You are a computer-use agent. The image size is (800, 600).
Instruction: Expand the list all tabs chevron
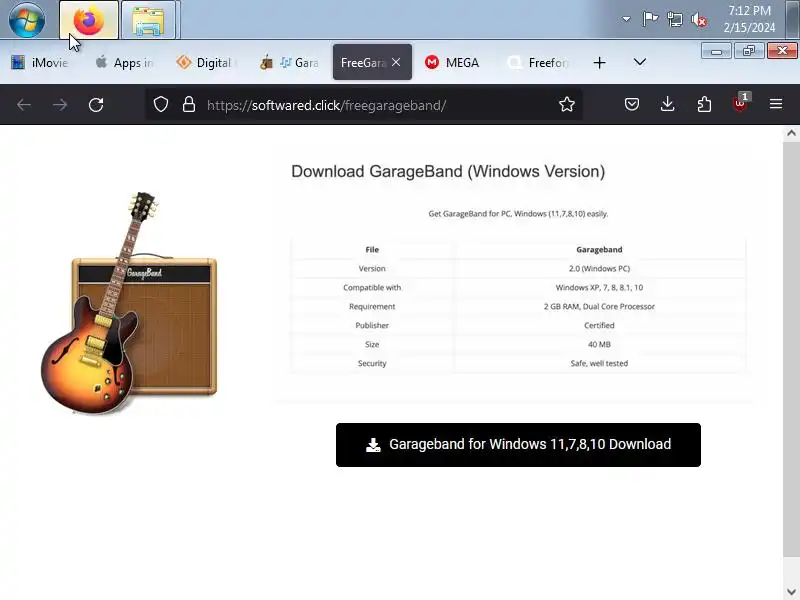[640, 62]
